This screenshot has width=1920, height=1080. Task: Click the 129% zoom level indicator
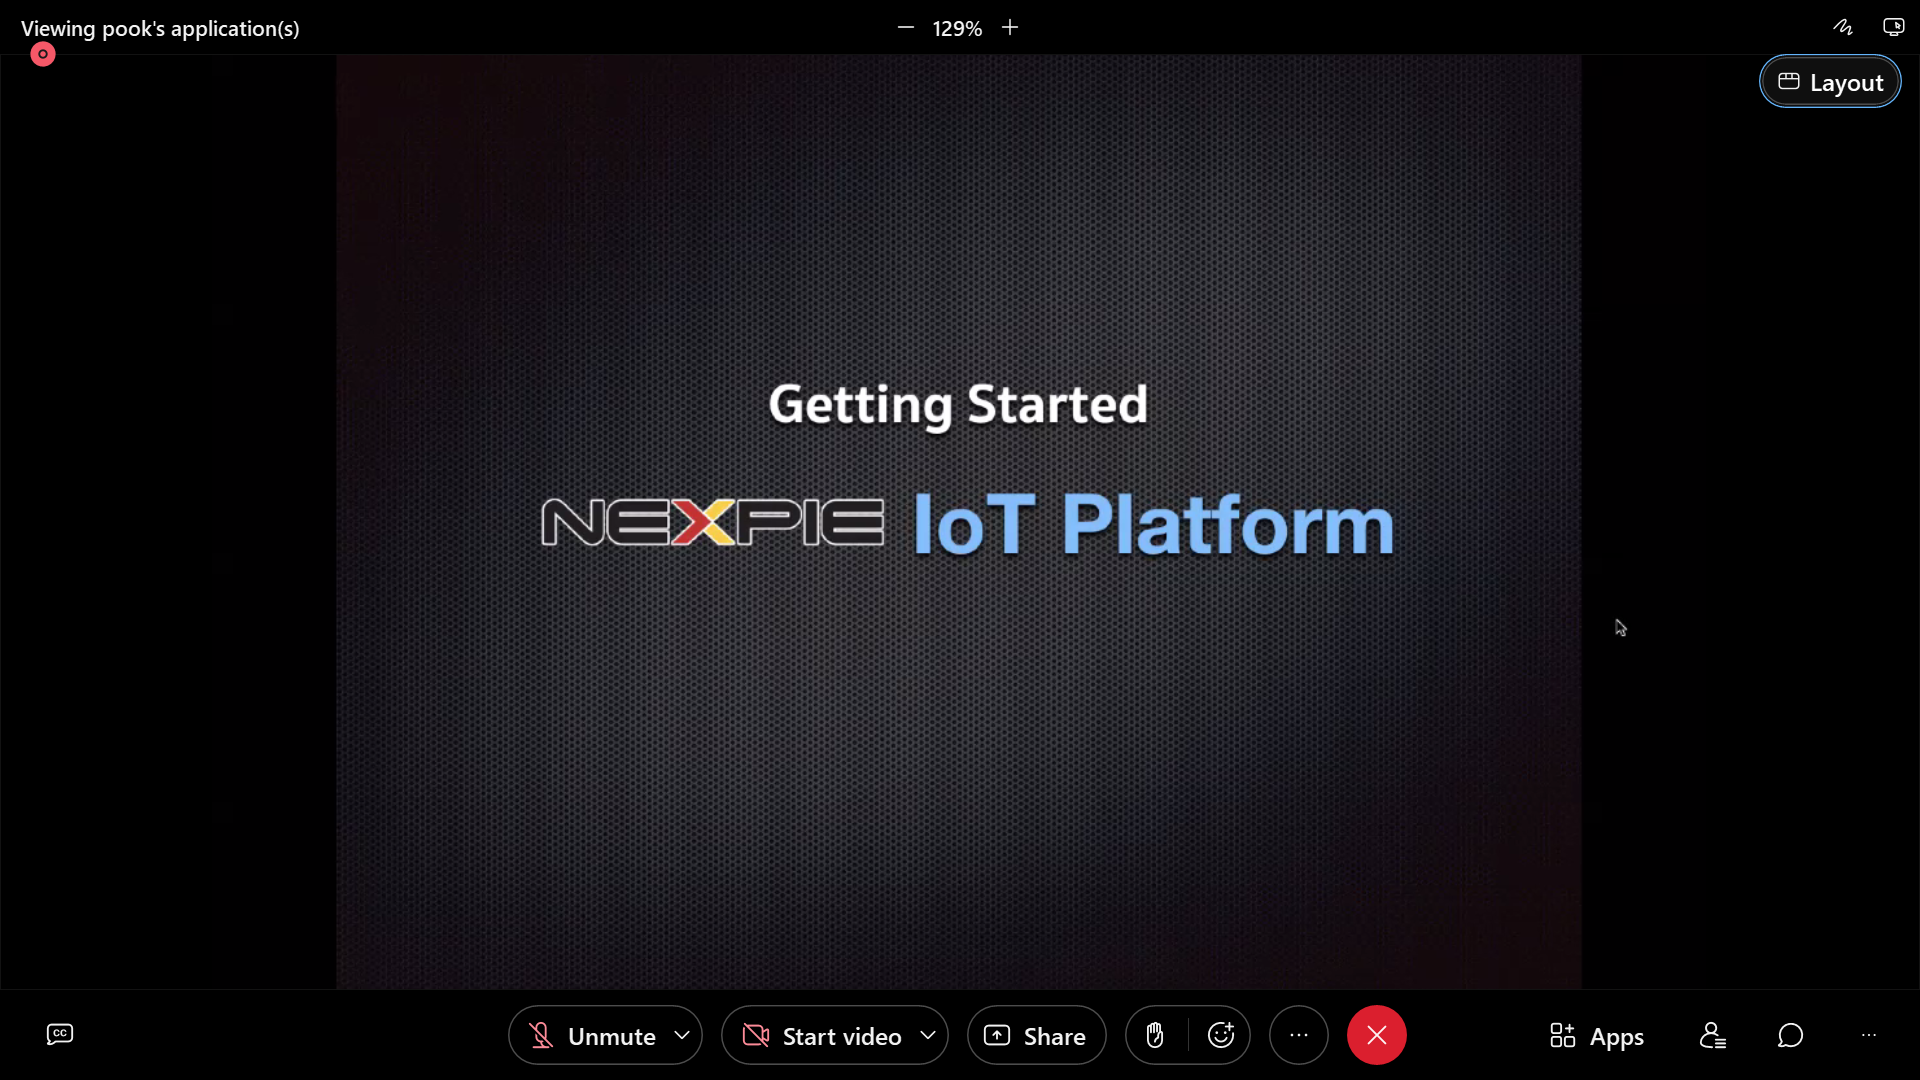957,29
